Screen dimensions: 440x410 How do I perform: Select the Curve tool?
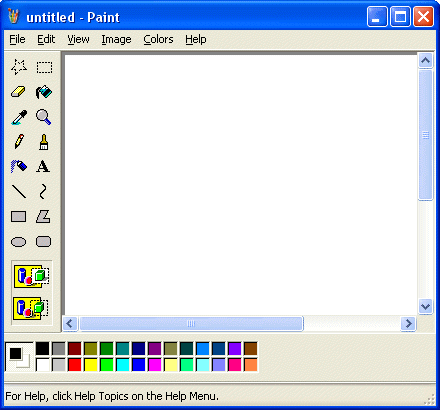[44, 191]
